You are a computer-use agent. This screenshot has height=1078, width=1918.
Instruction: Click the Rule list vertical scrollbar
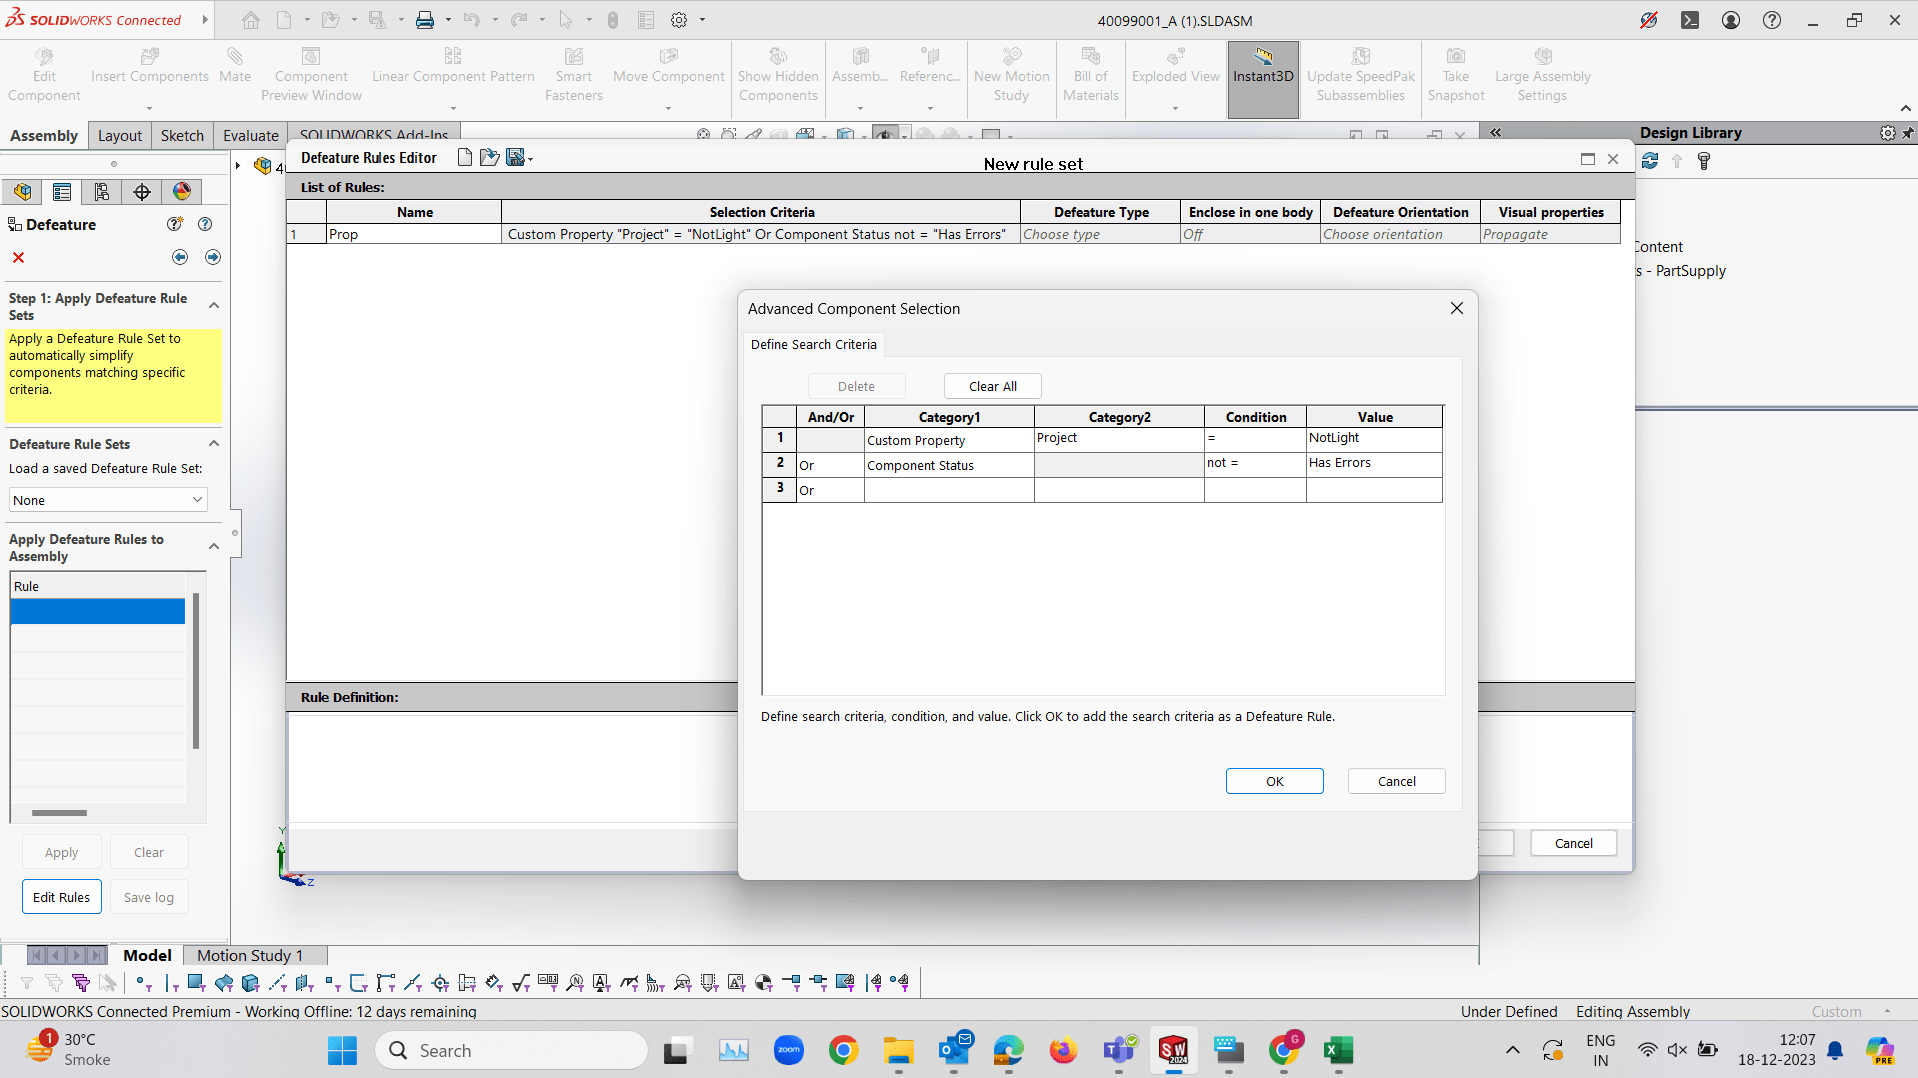pos(196,670)
